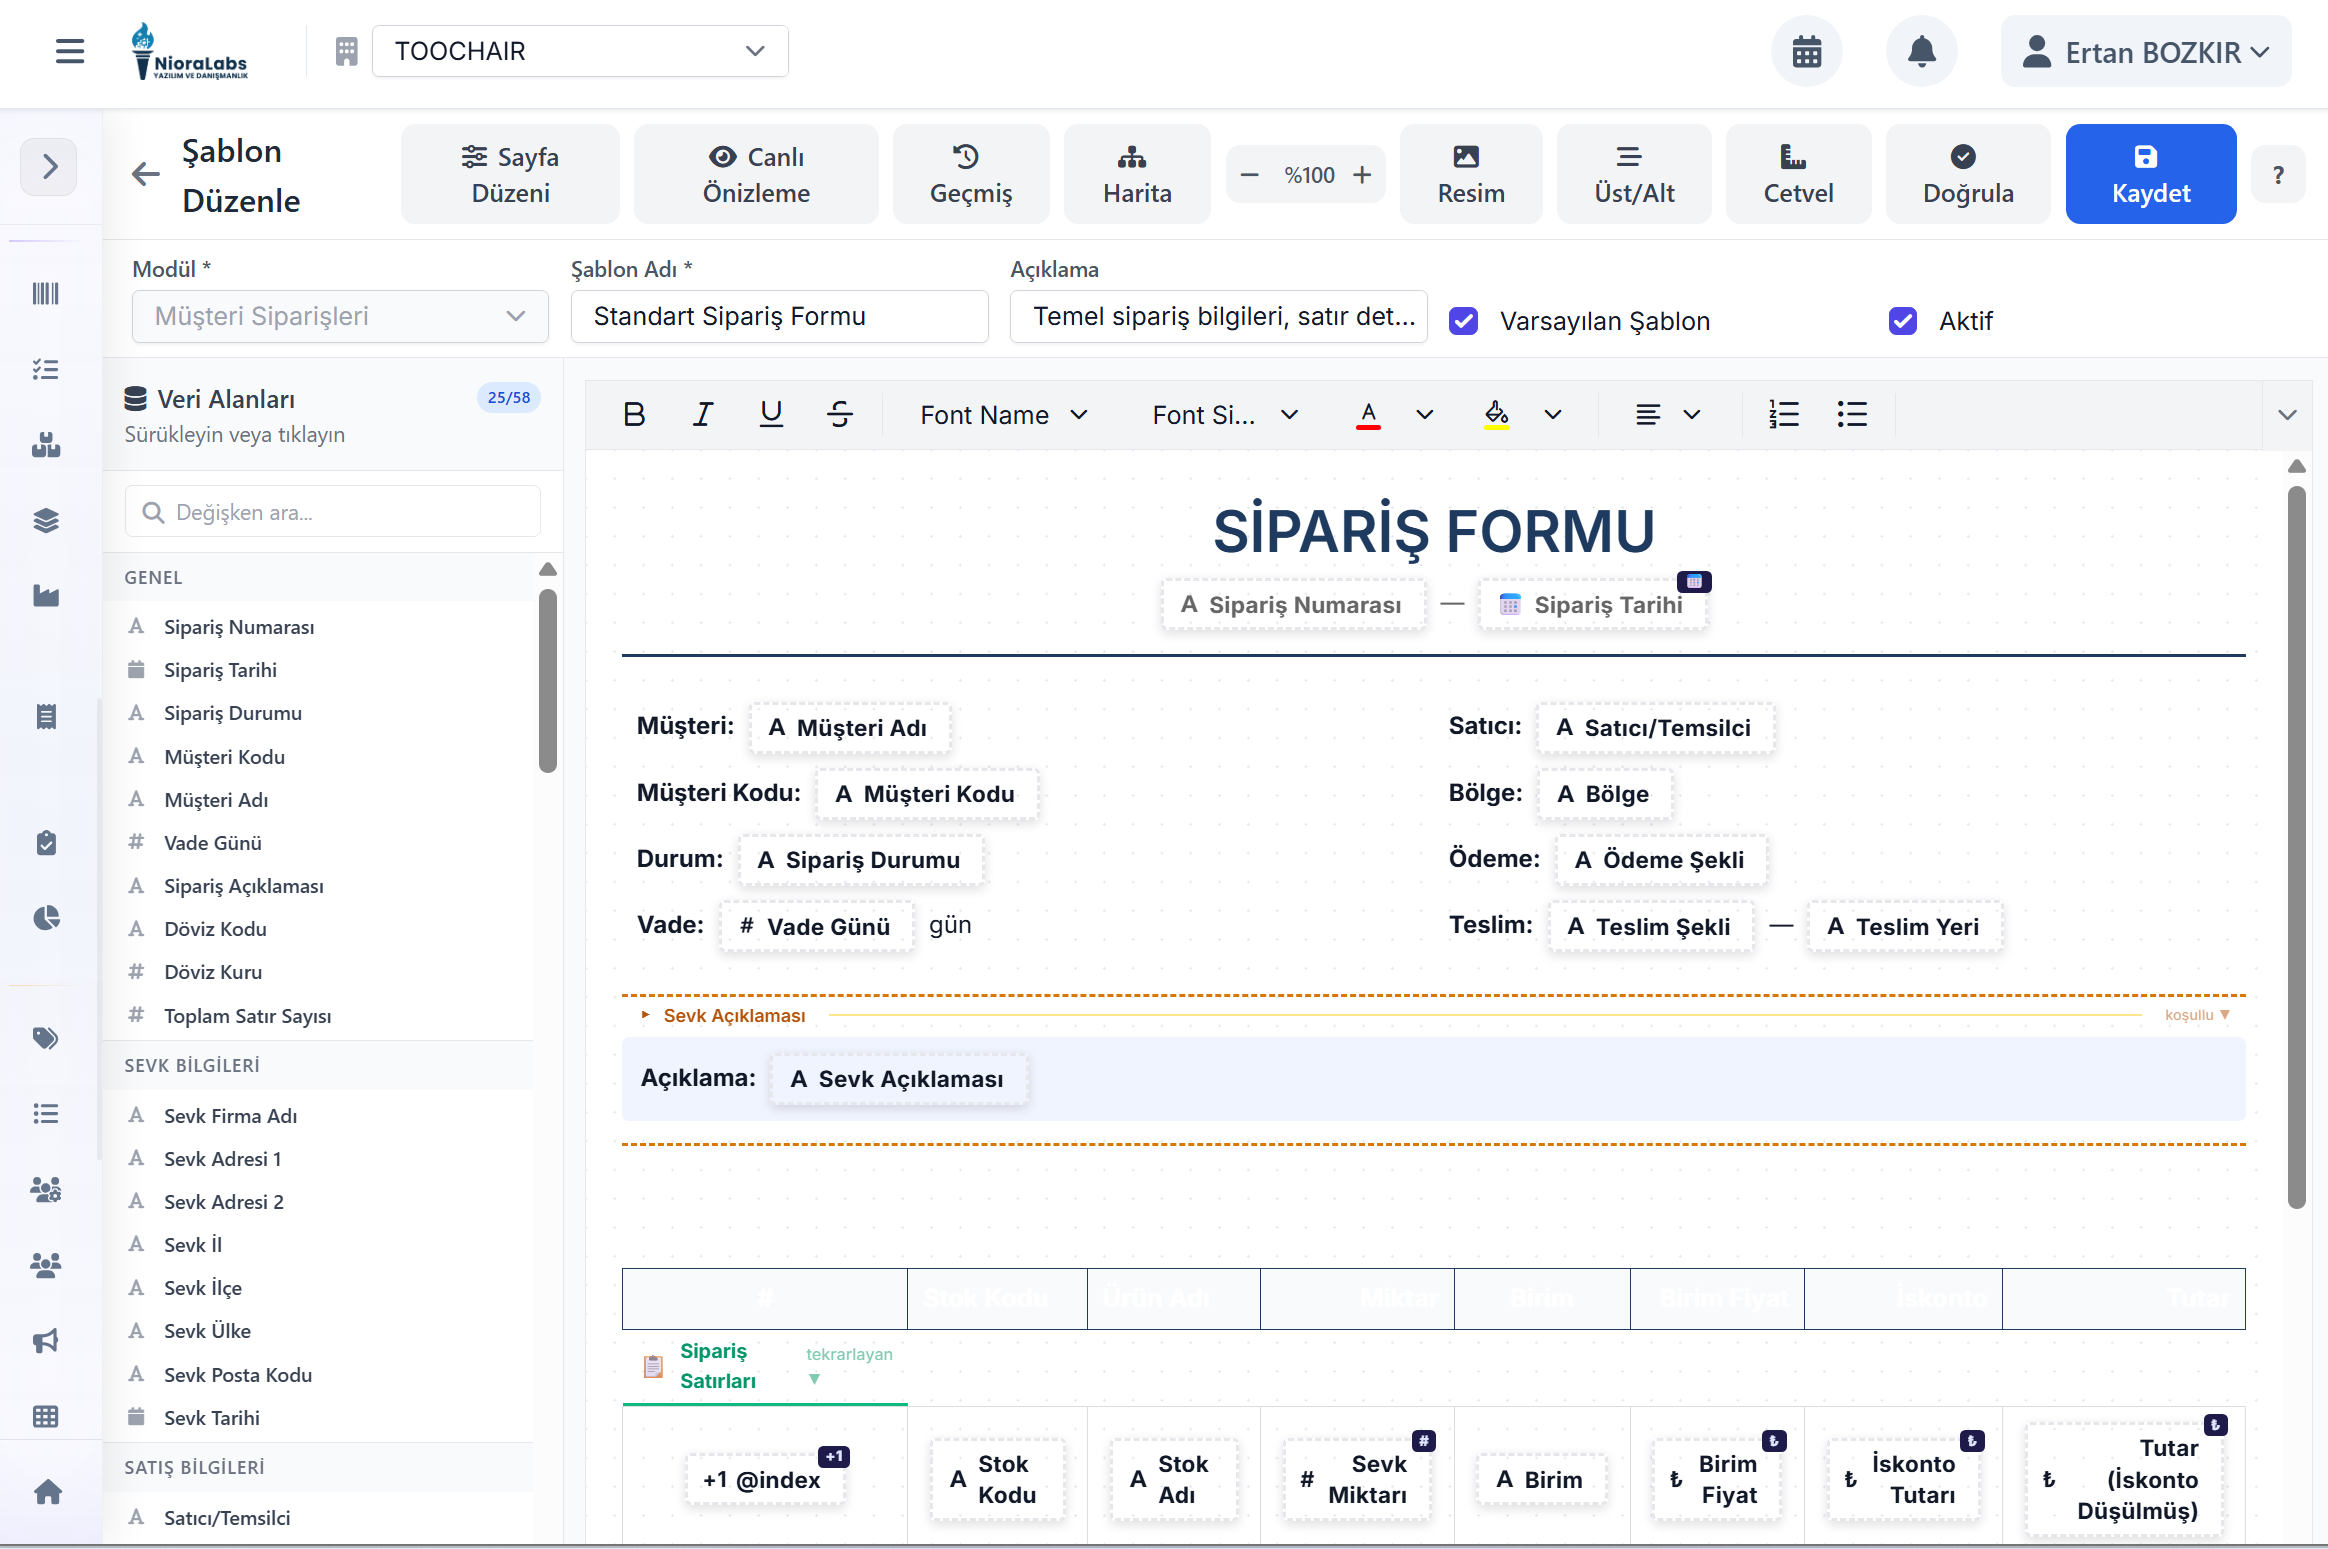This screenshot has width=2328, height=1549.
Task: Open the text color red swatch
Action: point(1368,414)
